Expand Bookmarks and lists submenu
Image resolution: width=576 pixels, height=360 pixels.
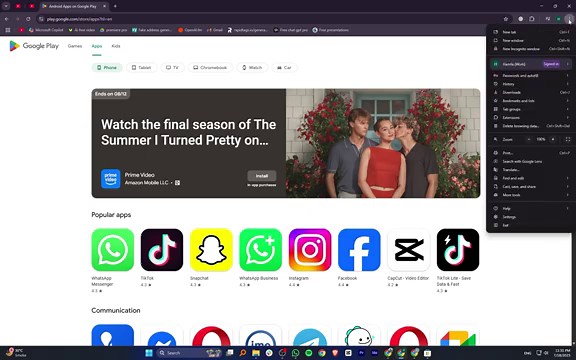(x=531, y=101)
